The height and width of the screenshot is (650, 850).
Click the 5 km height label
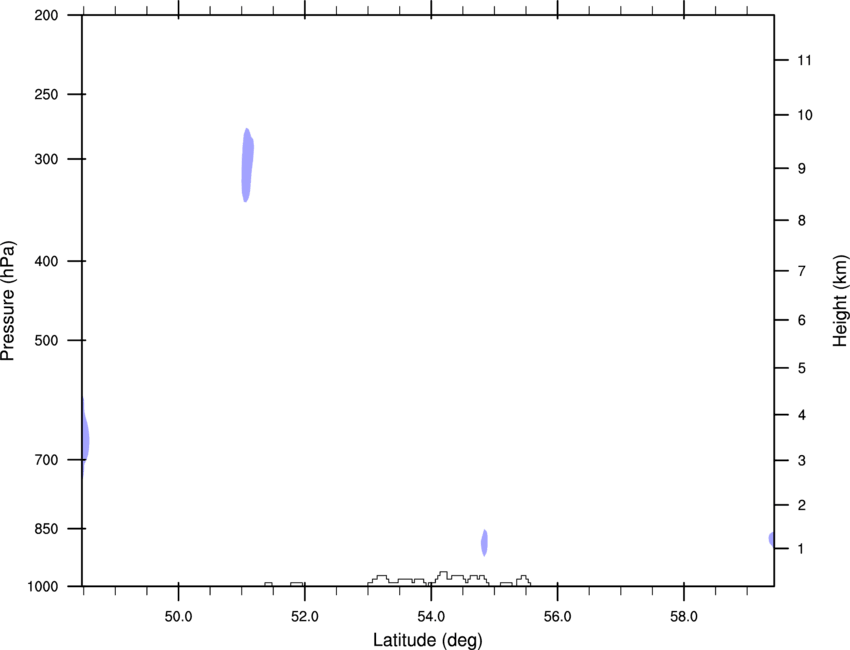pyautogui.click(x=801, y=369)
